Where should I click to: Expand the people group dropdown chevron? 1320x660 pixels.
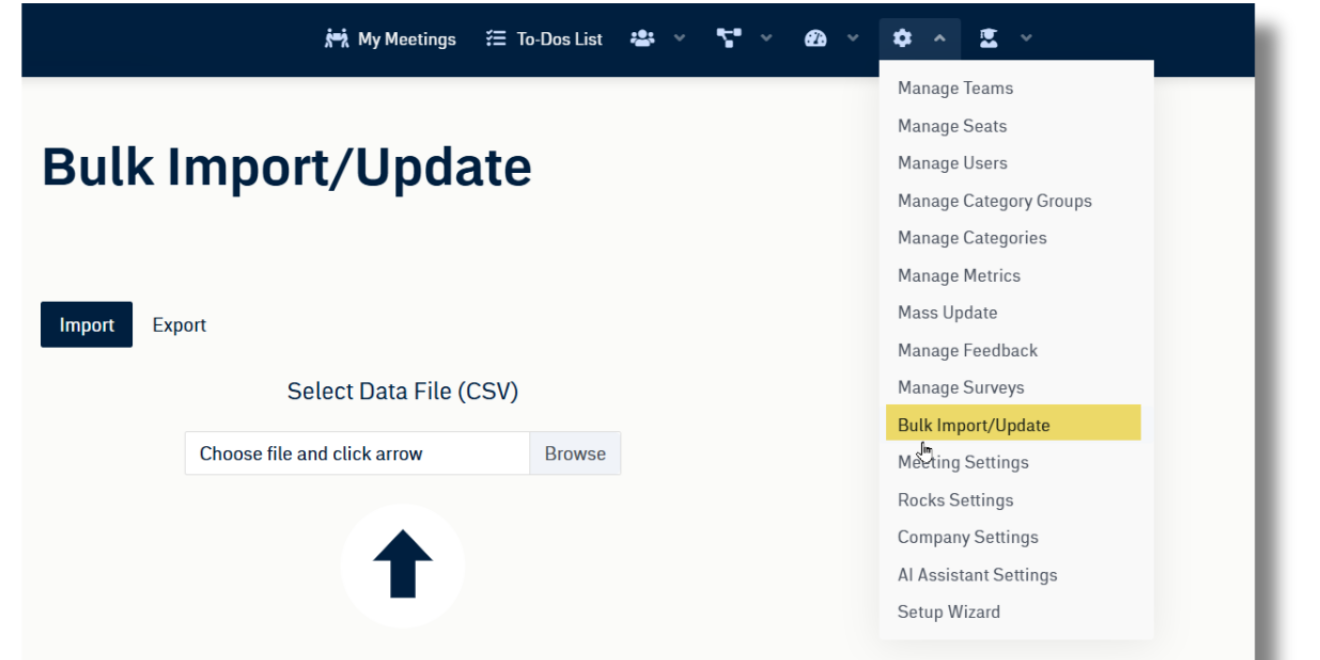[x=680, y=39]
